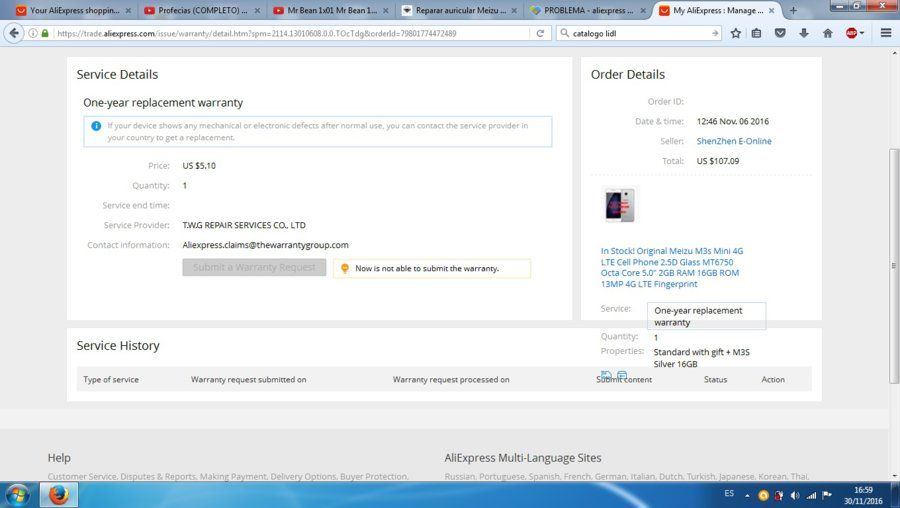
Task: Open the Meizu M3s Mini product link
Action: (x=672, y=267)
